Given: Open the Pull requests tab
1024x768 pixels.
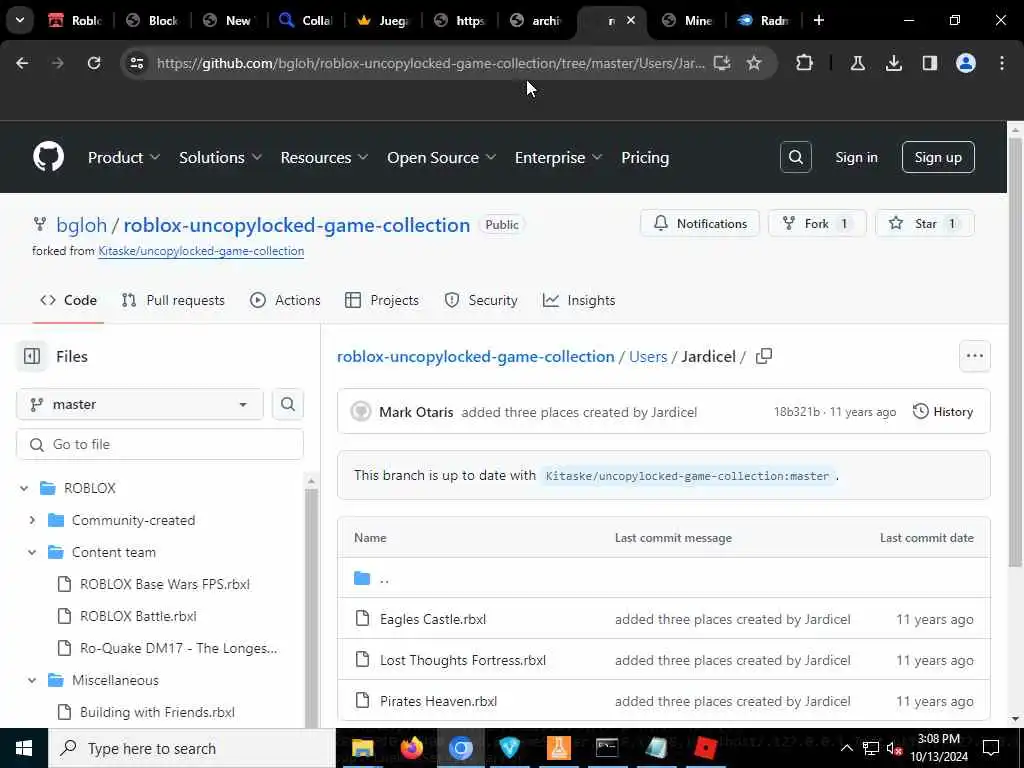Looking at the screenshot, I should (x=173, y=300).
